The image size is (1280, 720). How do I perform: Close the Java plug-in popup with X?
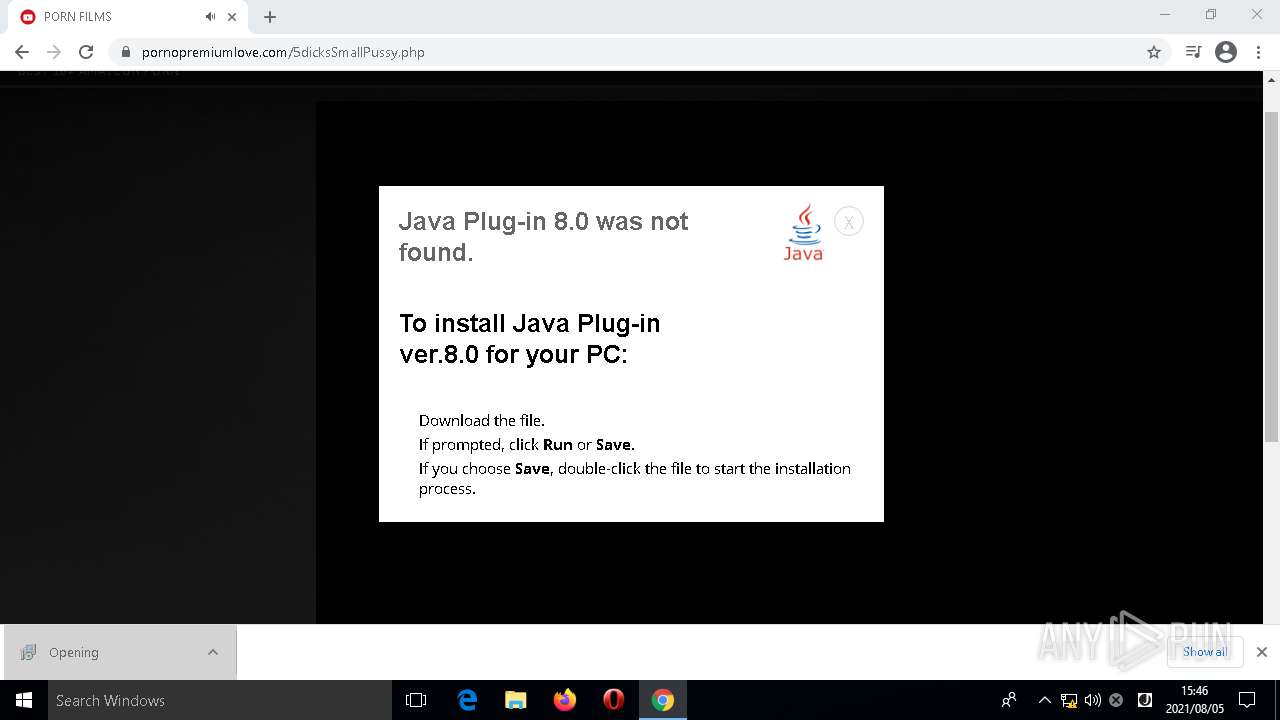click(x=848, y=222)
